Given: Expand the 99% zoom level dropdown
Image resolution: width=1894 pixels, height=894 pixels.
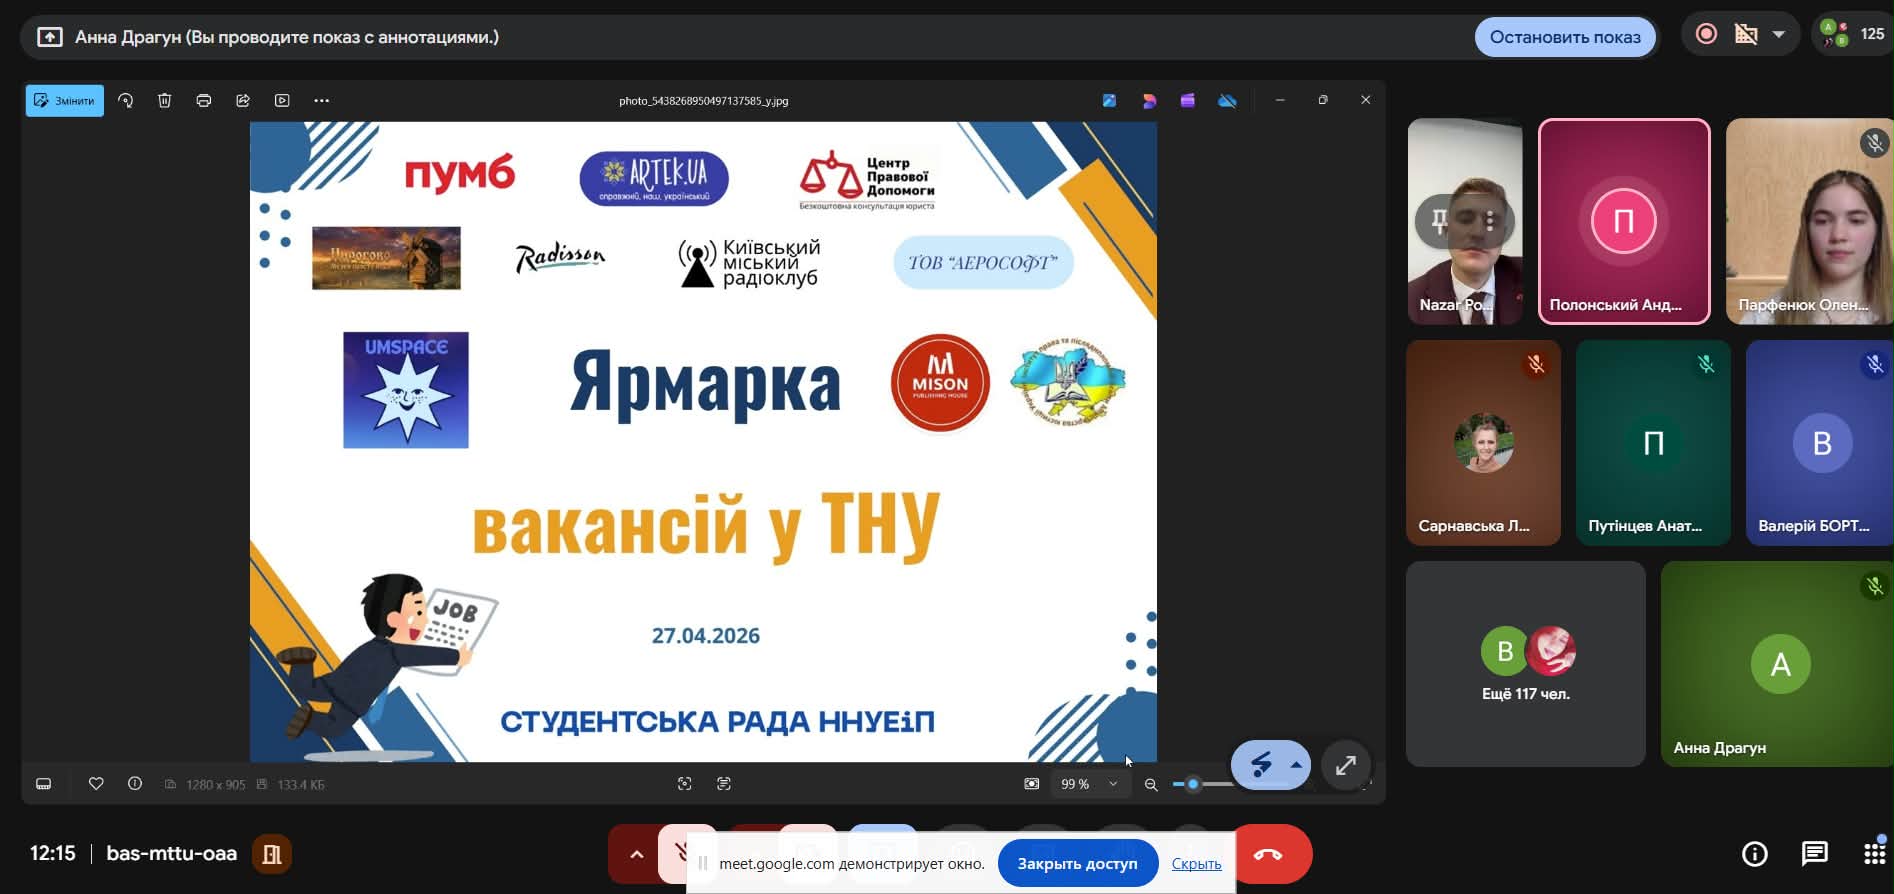Looking at the screenshot, I should (x=1113, y=784).
